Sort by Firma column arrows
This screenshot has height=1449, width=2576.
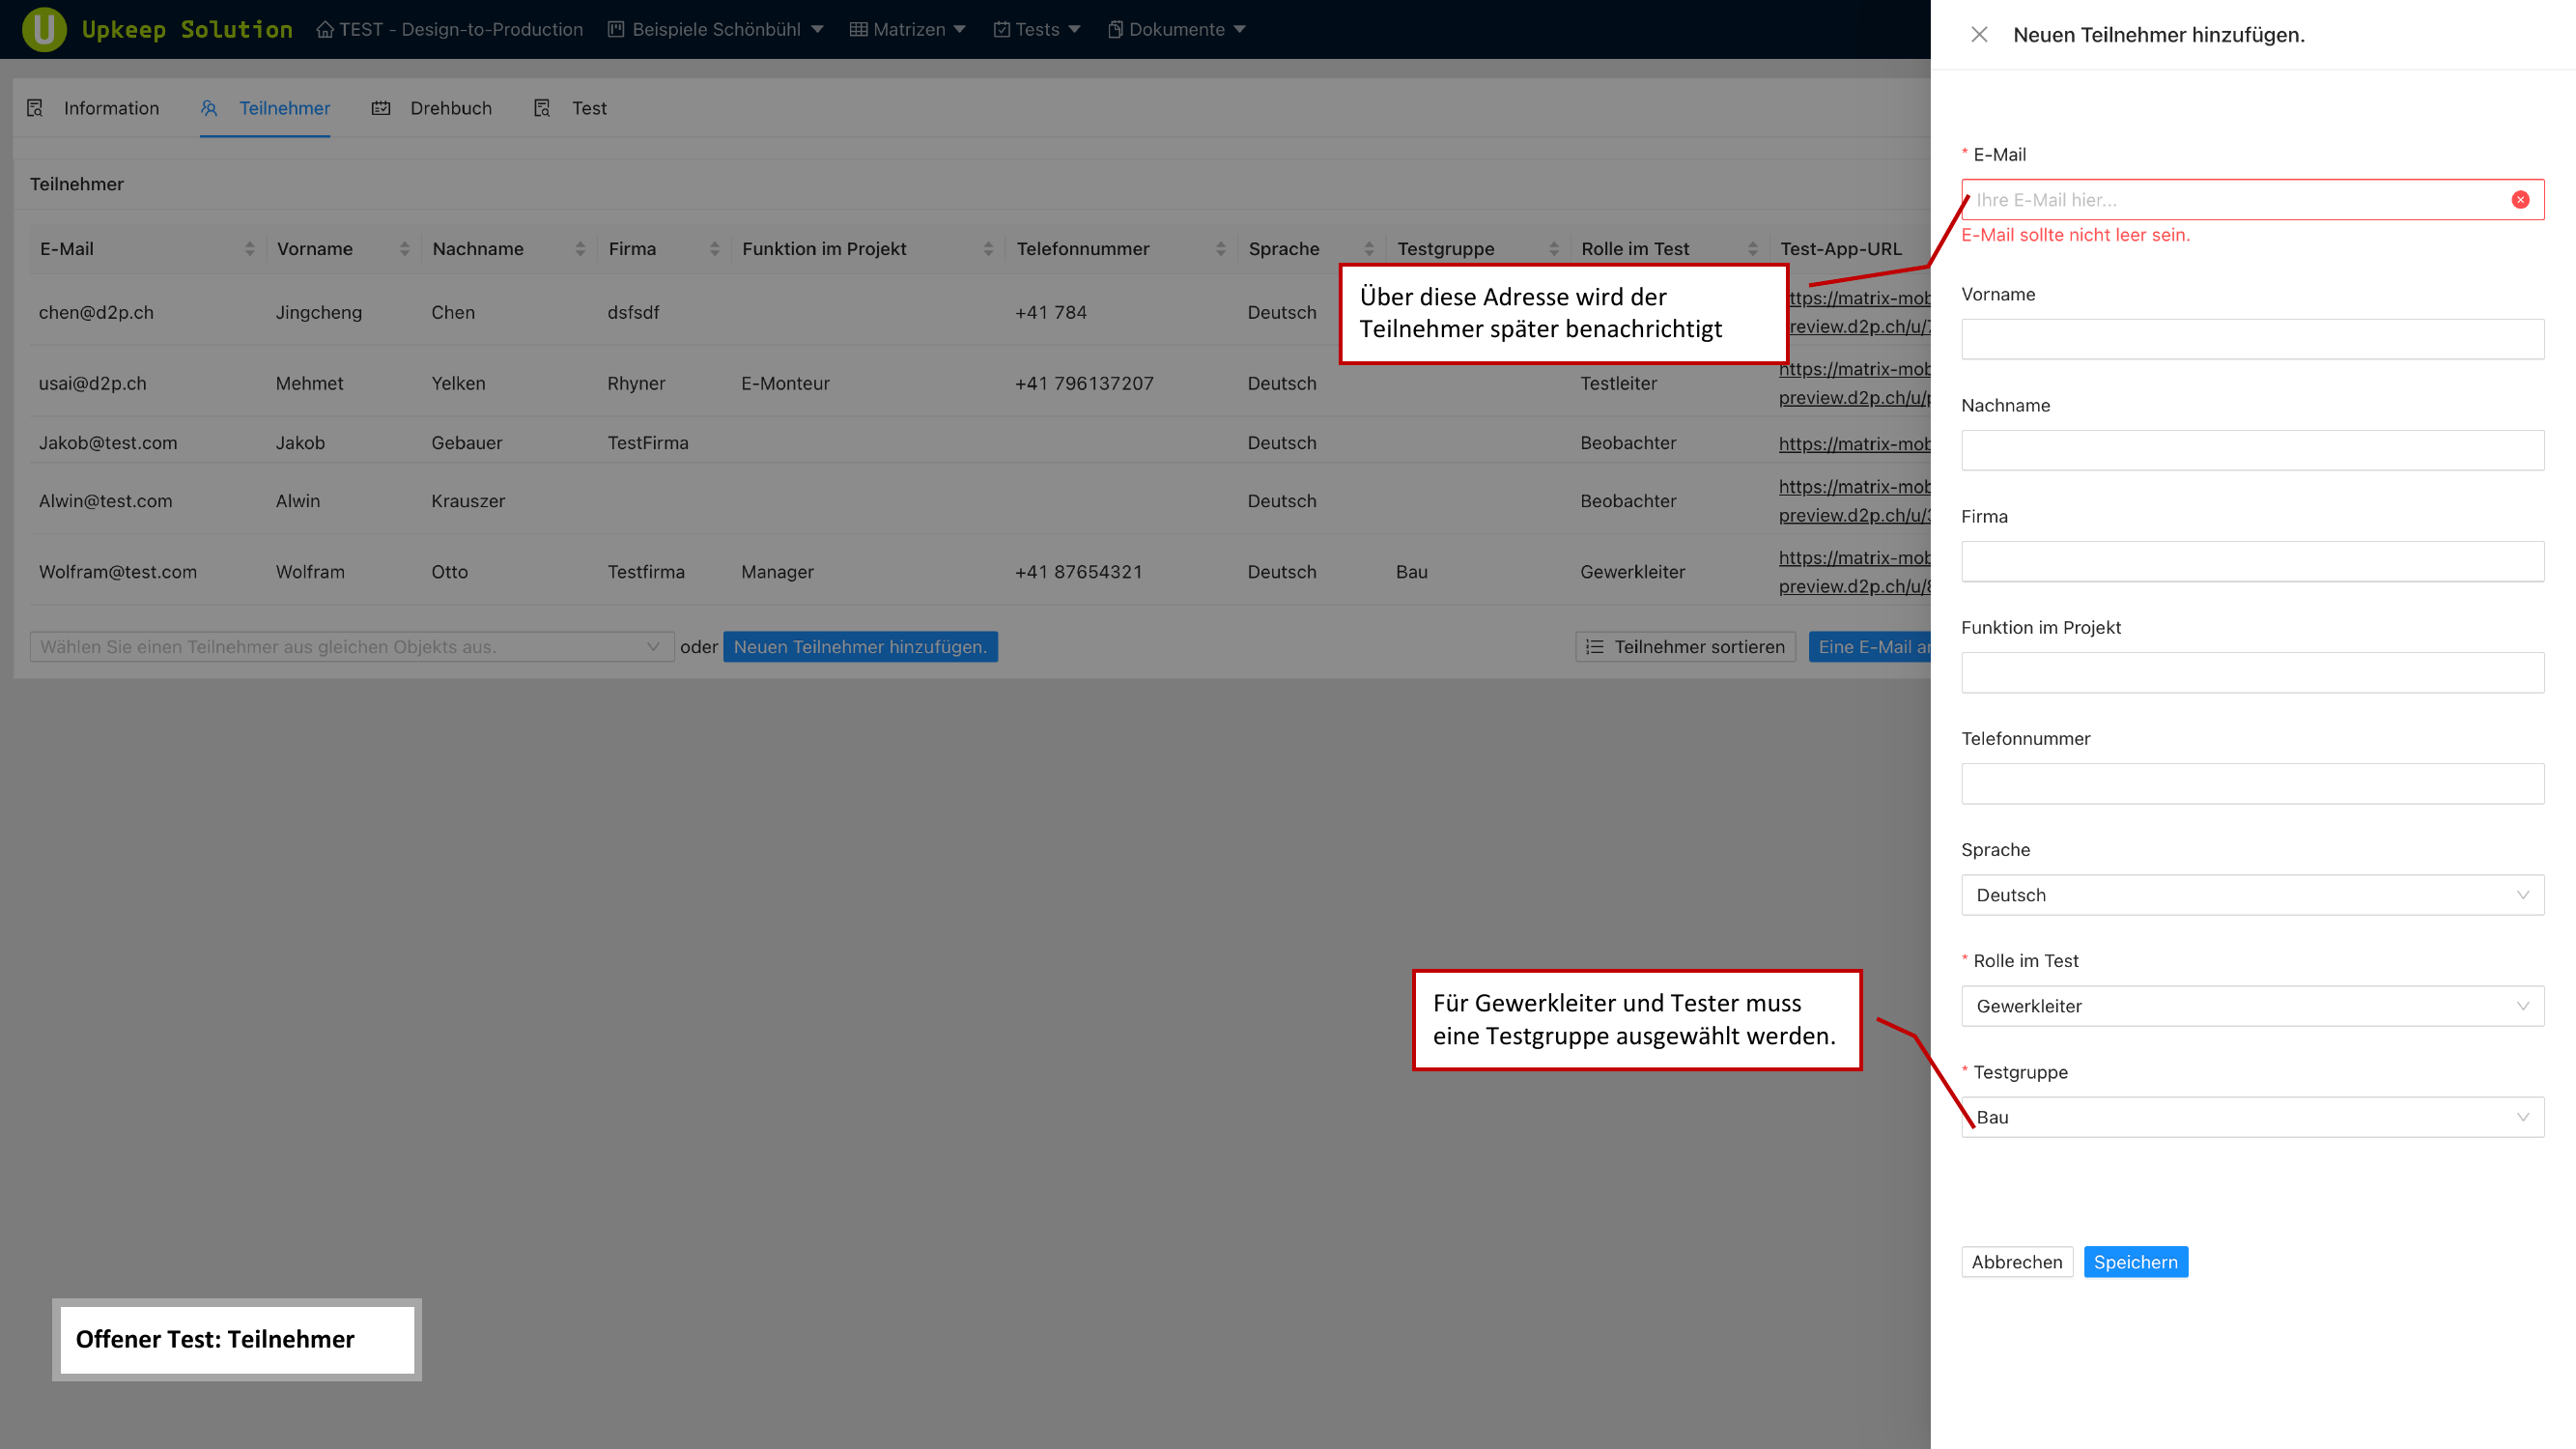(714, 249)
